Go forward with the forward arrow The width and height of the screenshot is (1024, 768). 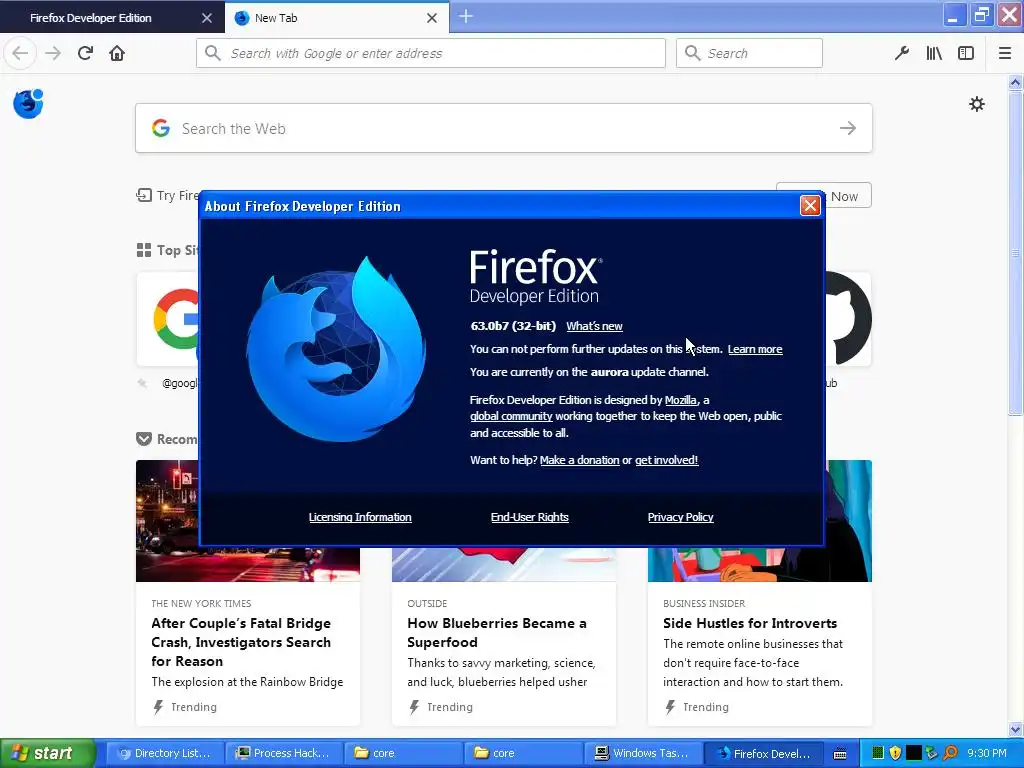pos(53,53)
